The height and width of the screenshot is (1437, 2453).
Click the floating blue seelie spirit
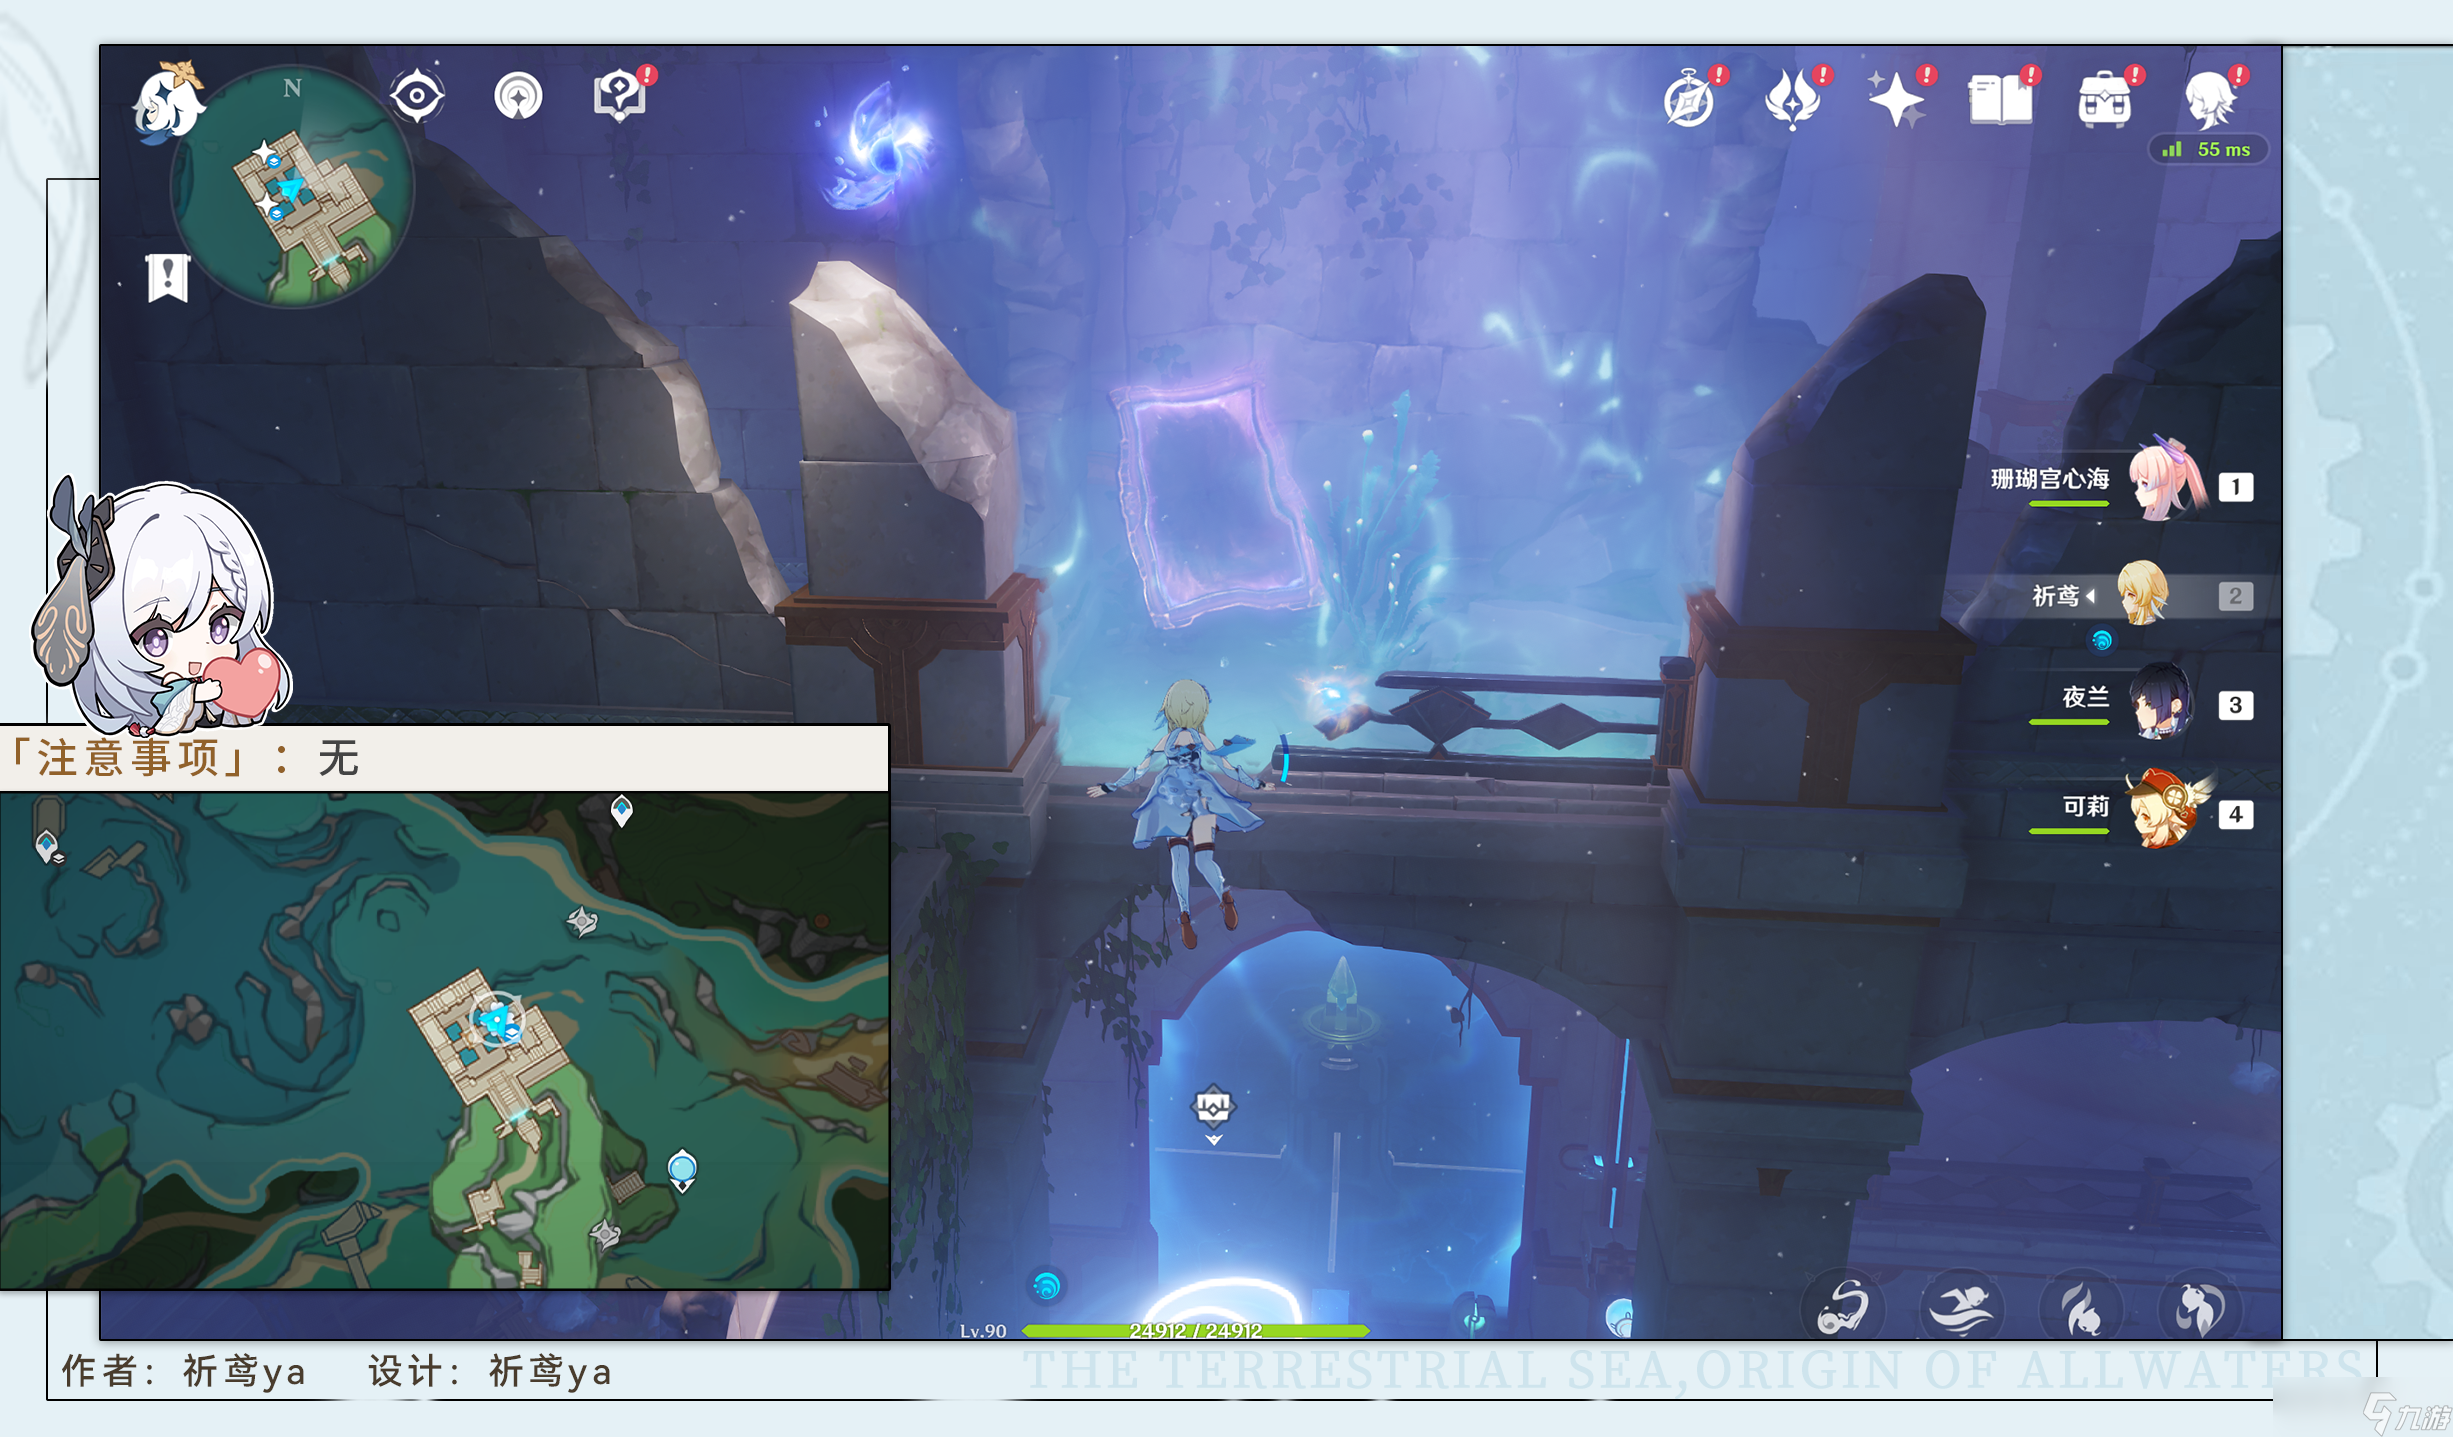[x=877, y=147]
